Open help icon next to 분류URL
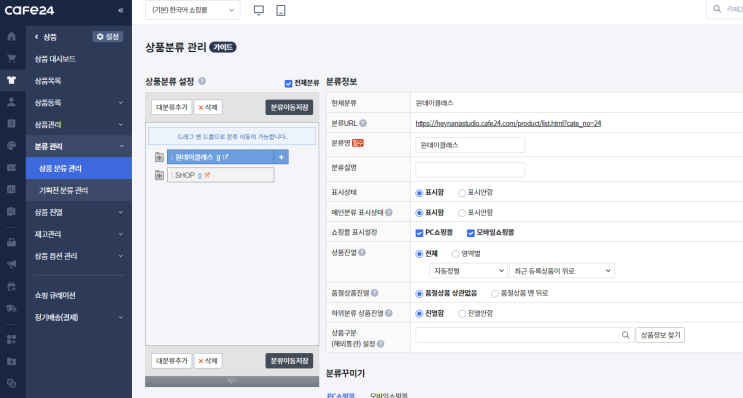Screen dimensions: 743x398 363,123
